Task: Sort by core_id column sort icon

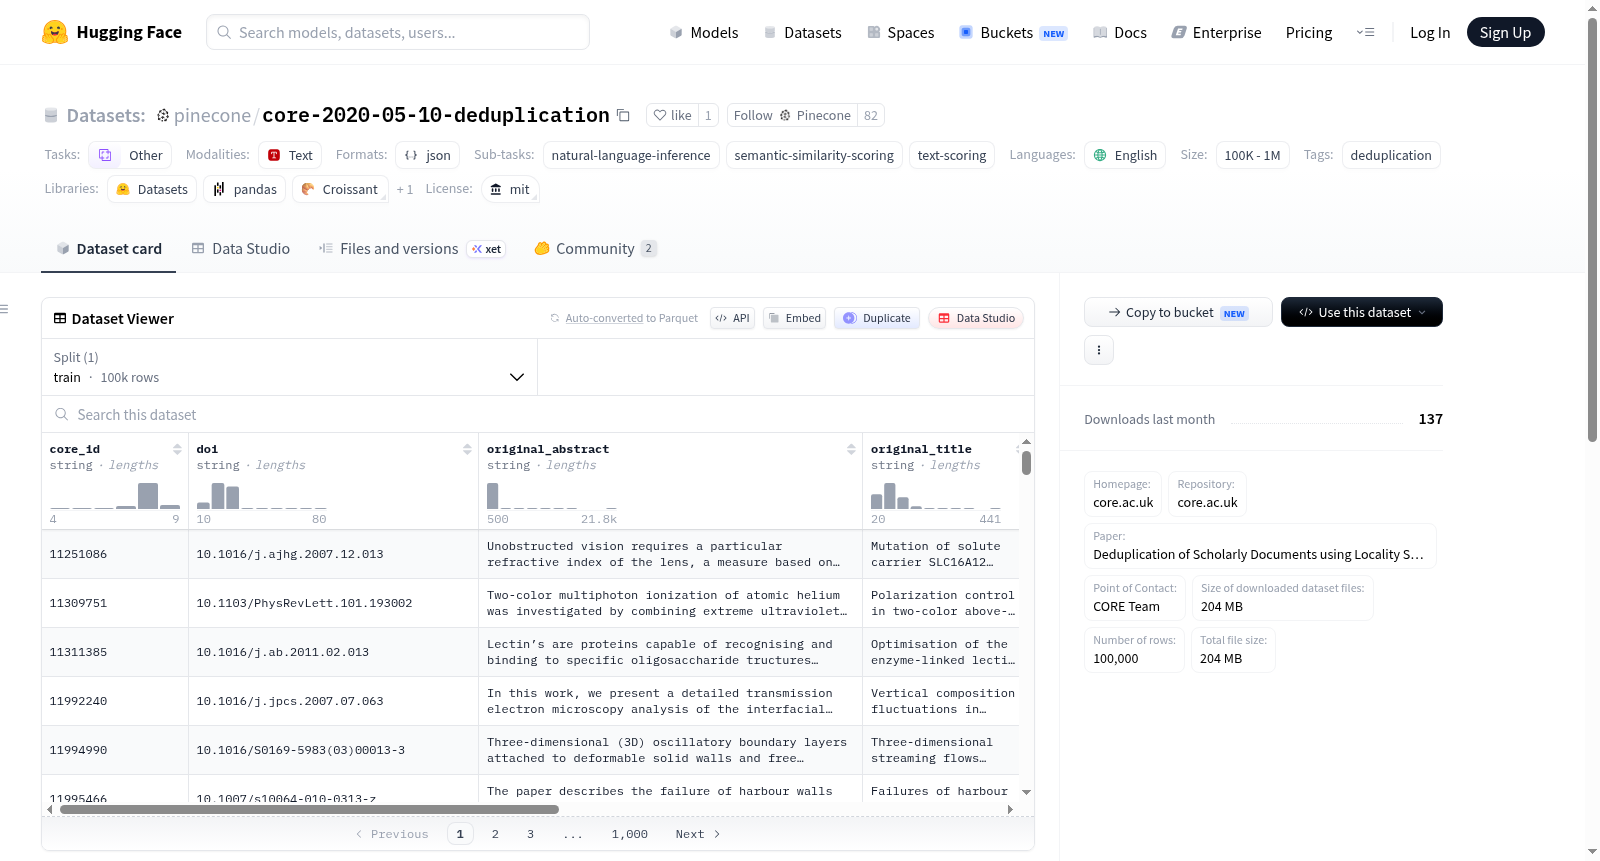Action: coord(177,449)
